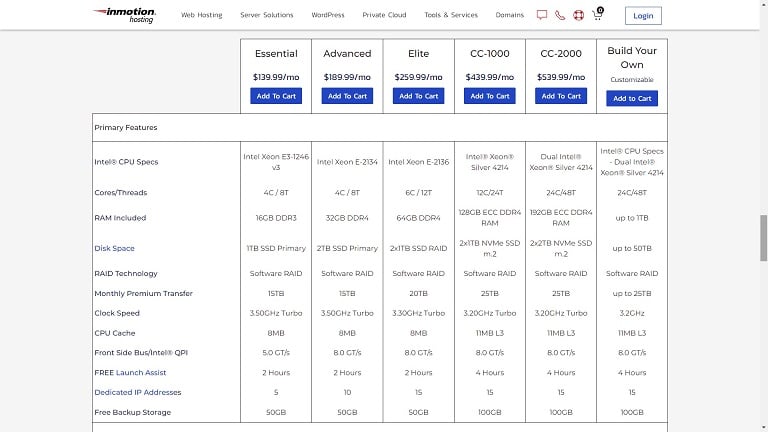View the shopping cart icon

598,14
